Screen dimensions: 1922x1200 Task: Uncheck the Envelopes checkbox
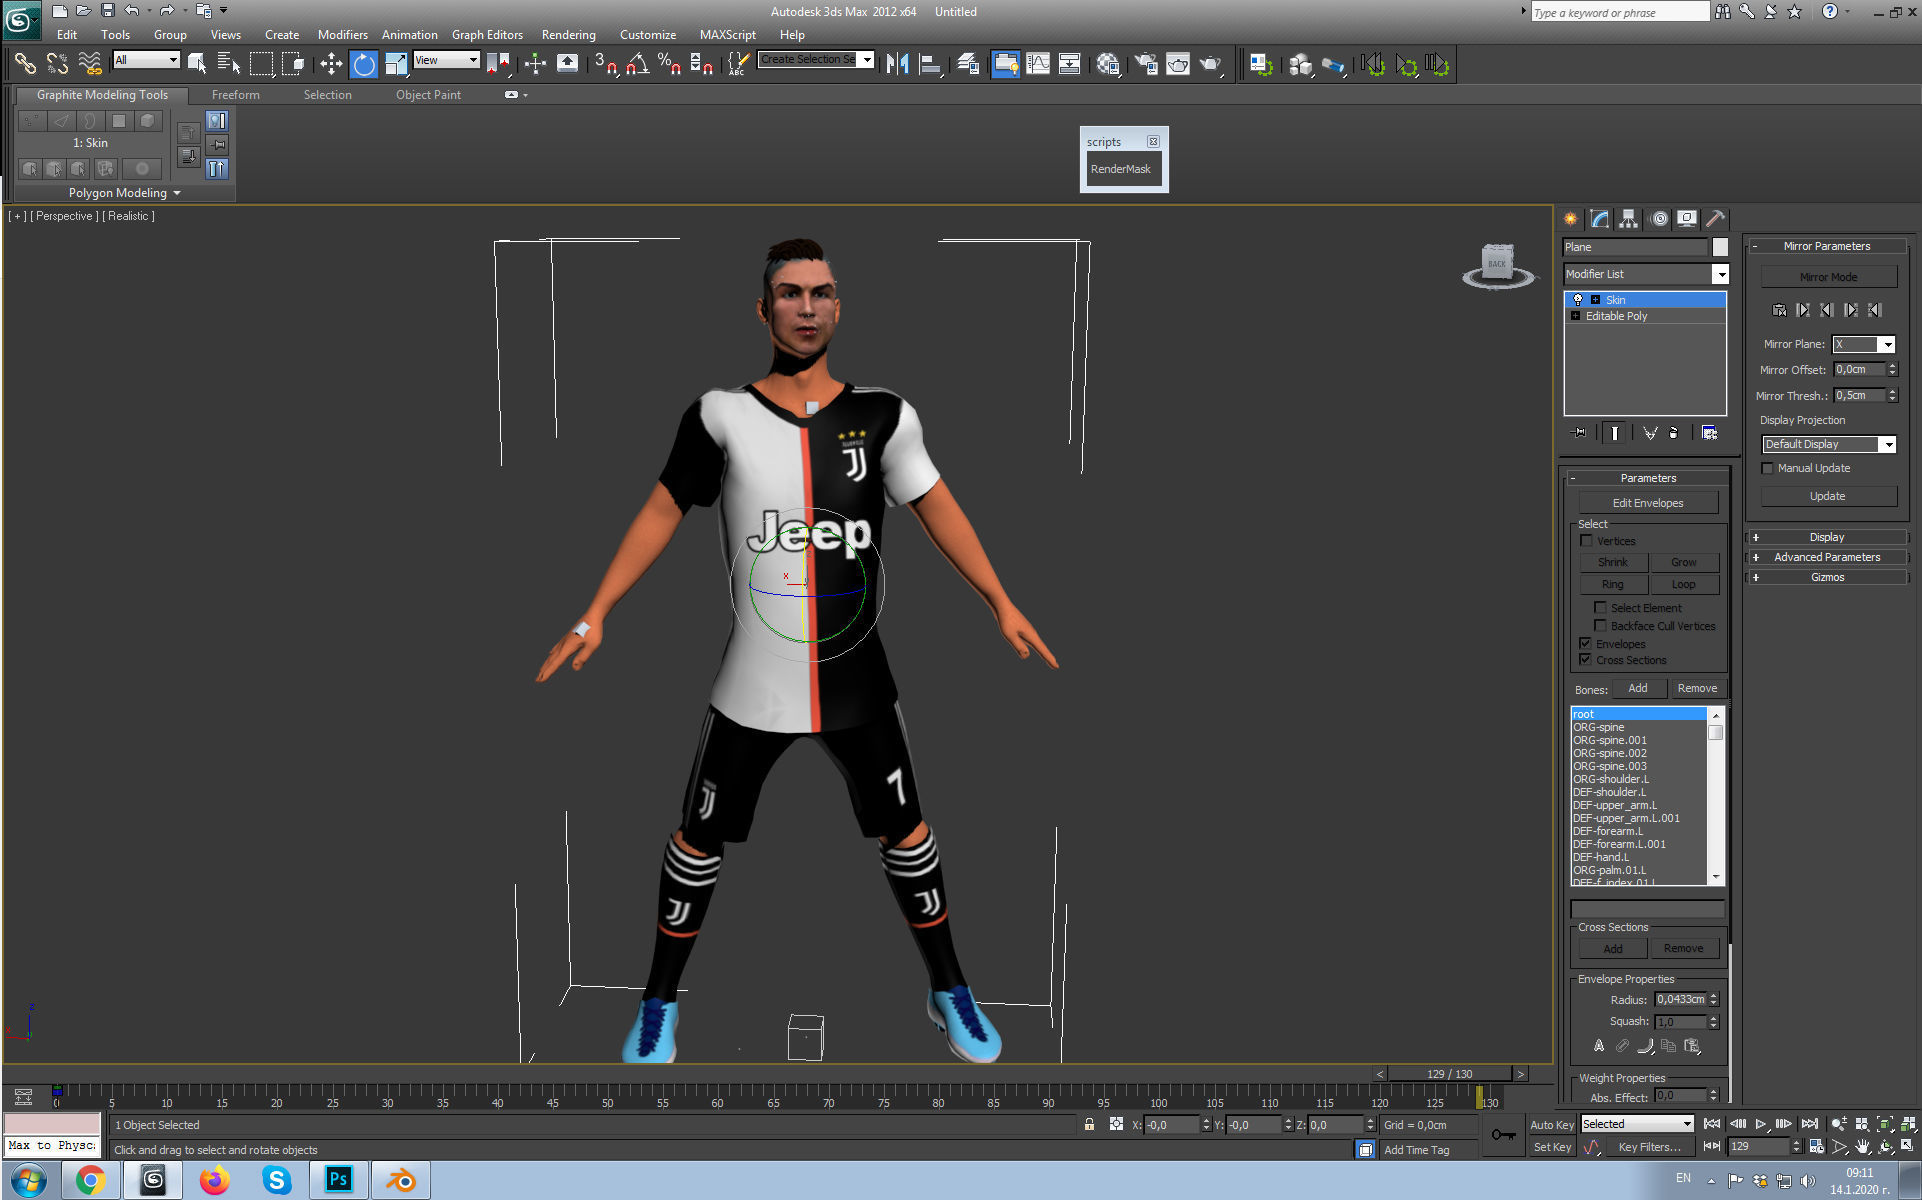pos(1585,644)
